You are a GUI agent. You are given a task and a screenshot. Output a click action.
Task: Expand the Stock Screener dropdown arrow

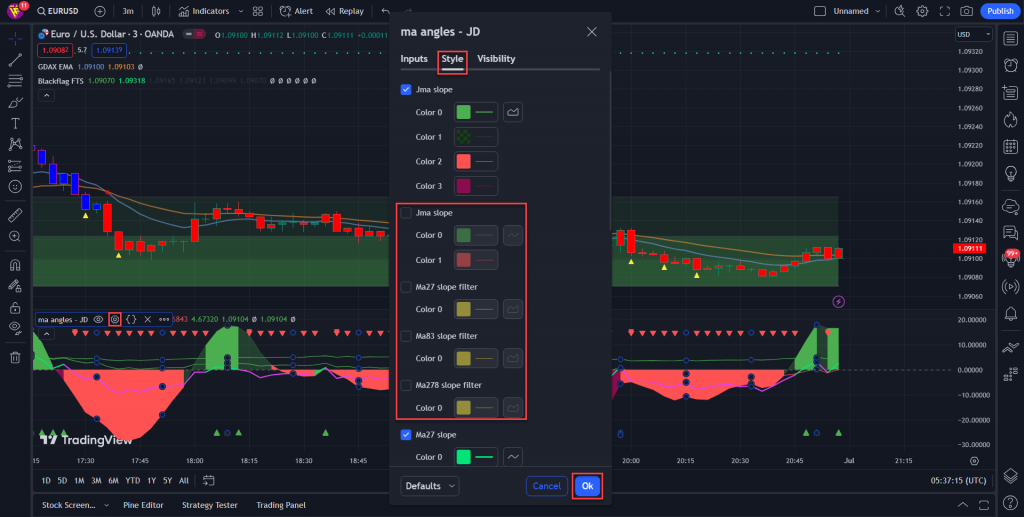point(106,505)
